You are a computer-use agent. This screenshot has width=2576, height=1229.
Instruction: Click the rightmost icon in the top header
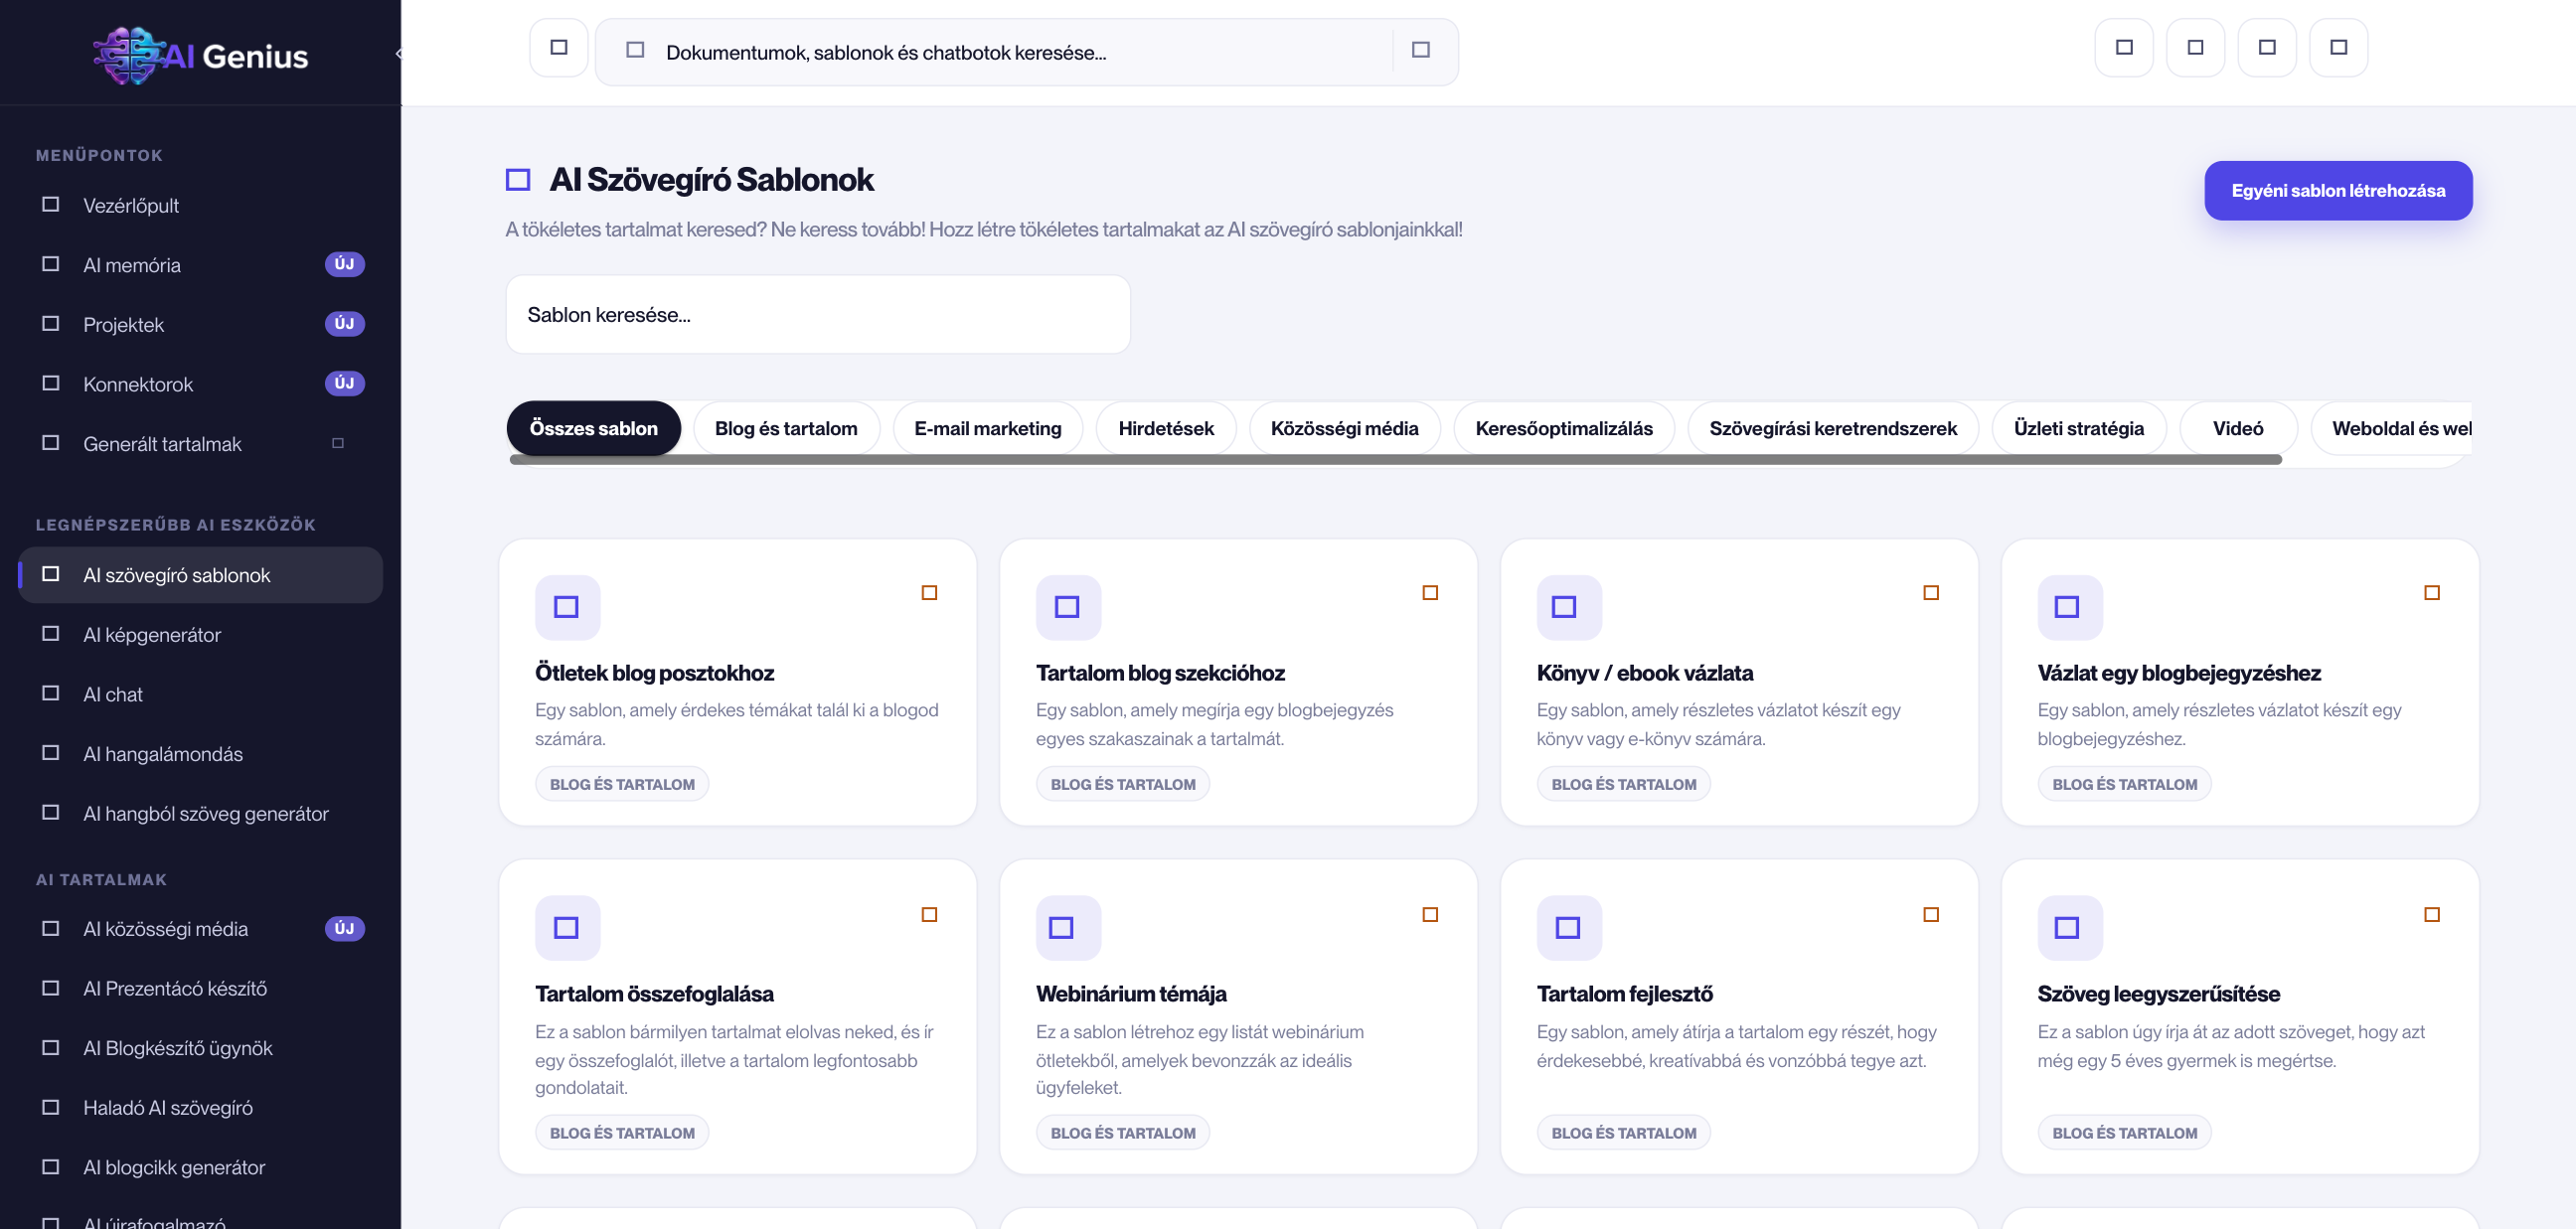2338,47
